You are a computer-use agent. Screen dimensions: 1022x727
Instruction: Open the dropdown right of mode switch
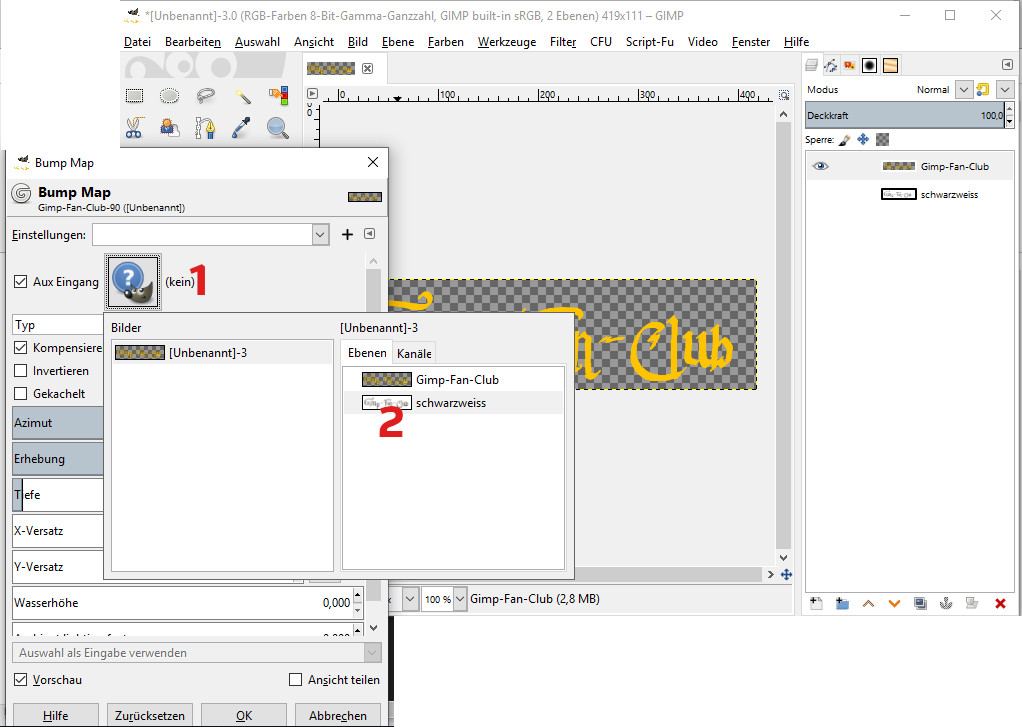tap(1005, 89)
